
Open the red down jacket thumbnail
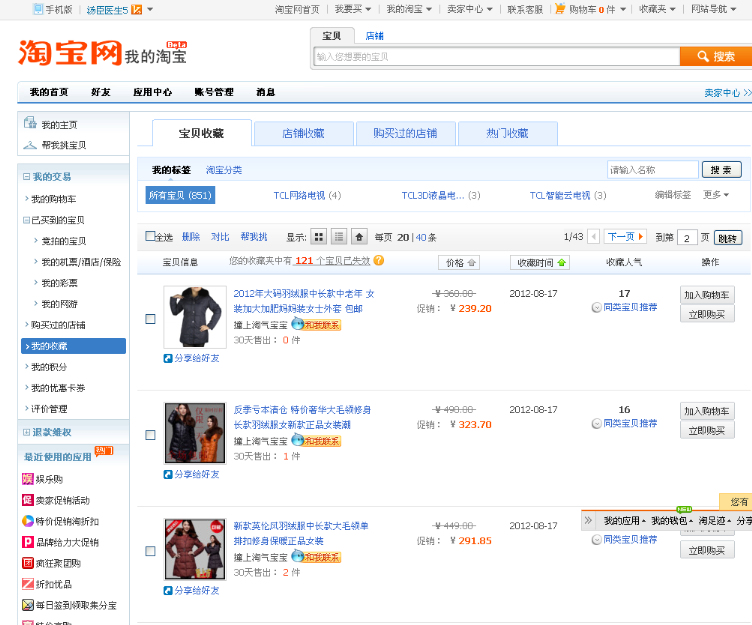[x=195, y=549]
